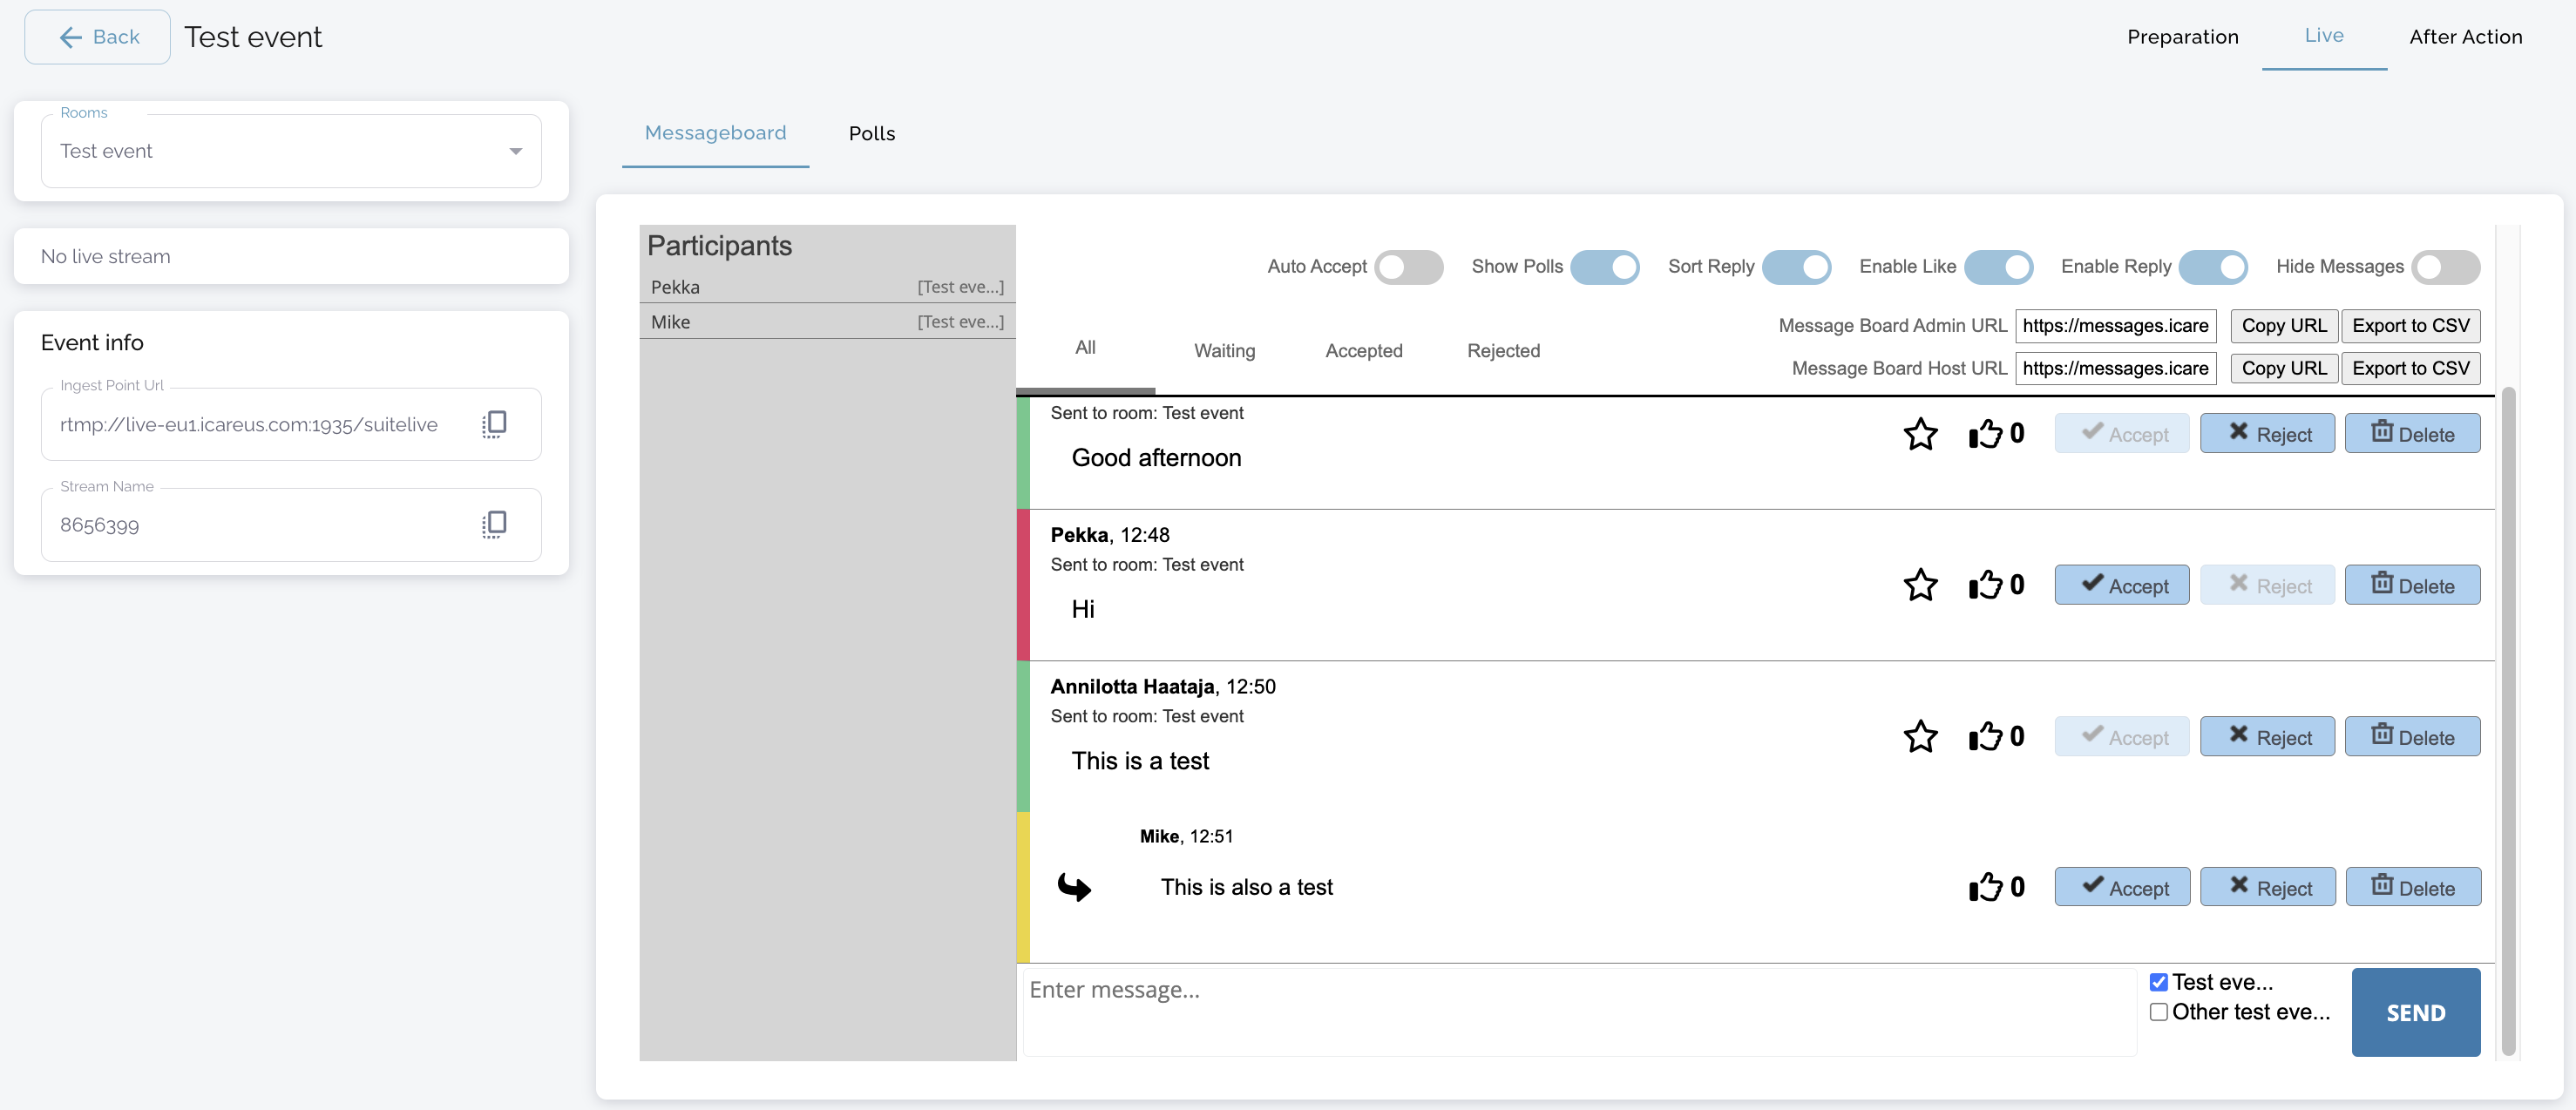Show the Waiting messages tab

coord(1224,351)
